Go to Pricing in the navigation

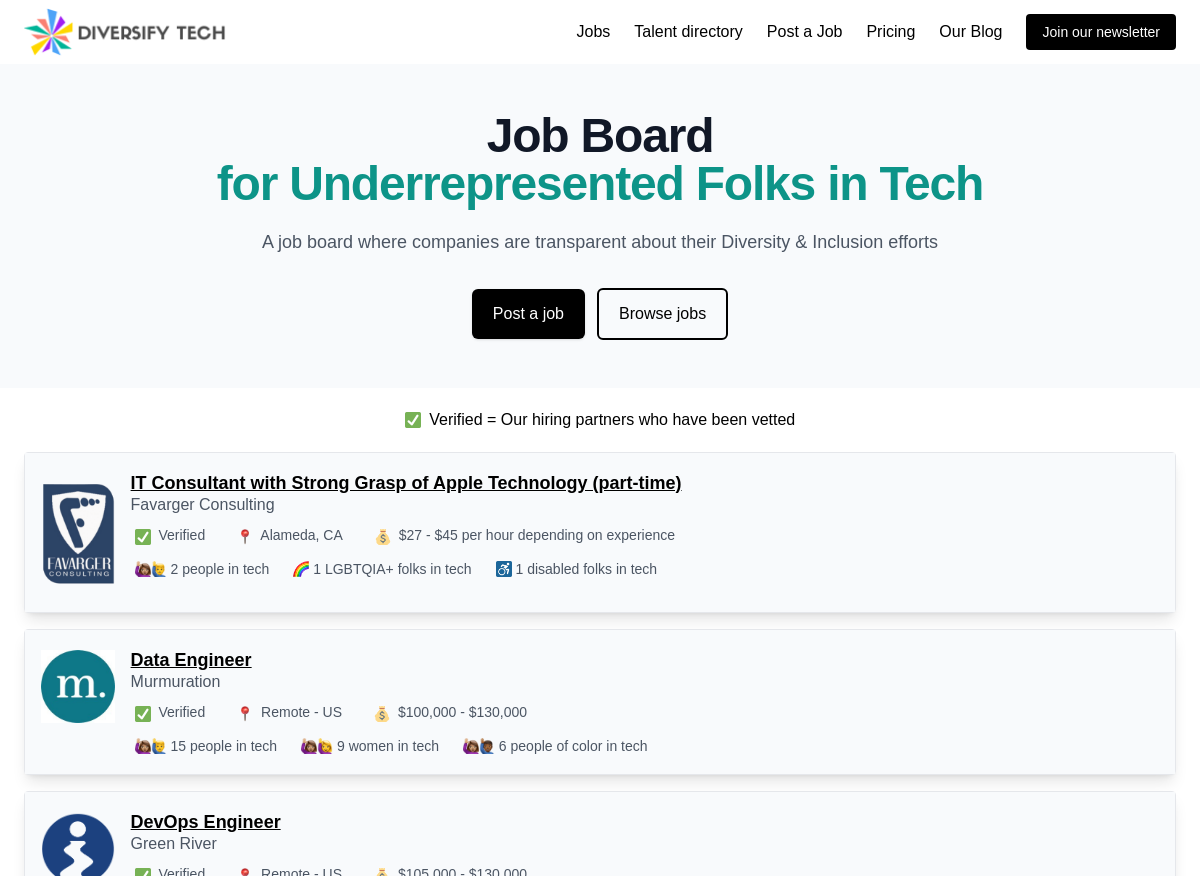pyautogui.click(x=891, y=32)
